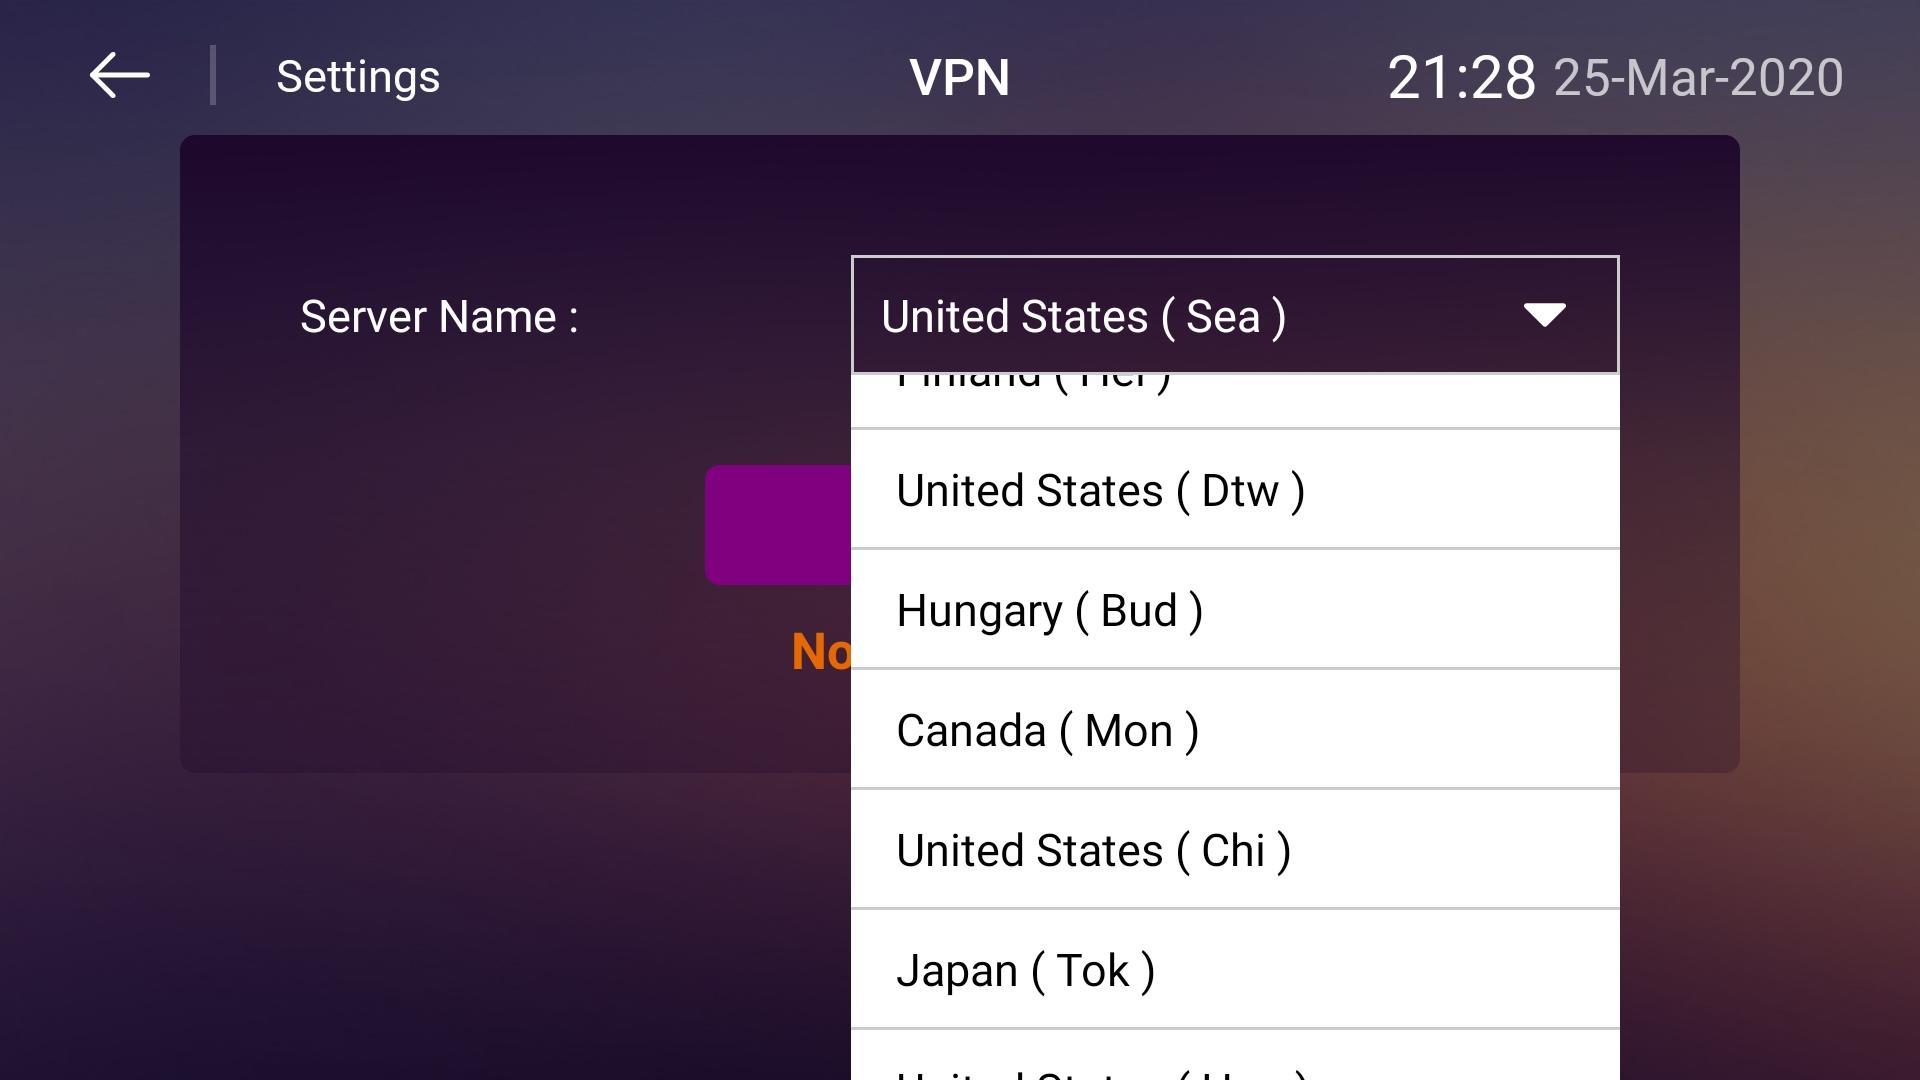The image size is (1920, 1080).
Task: Click the vertical divider beside Settings
Action: (x=212, y=75)
